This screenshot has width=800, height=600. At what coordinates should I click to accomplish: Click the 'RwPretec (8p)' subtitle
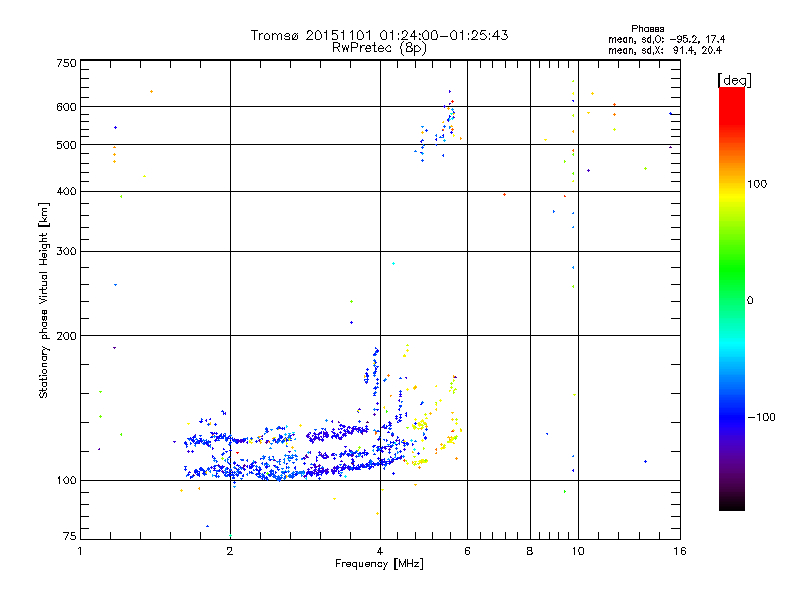pyautogui.click(x=379, y=48)
